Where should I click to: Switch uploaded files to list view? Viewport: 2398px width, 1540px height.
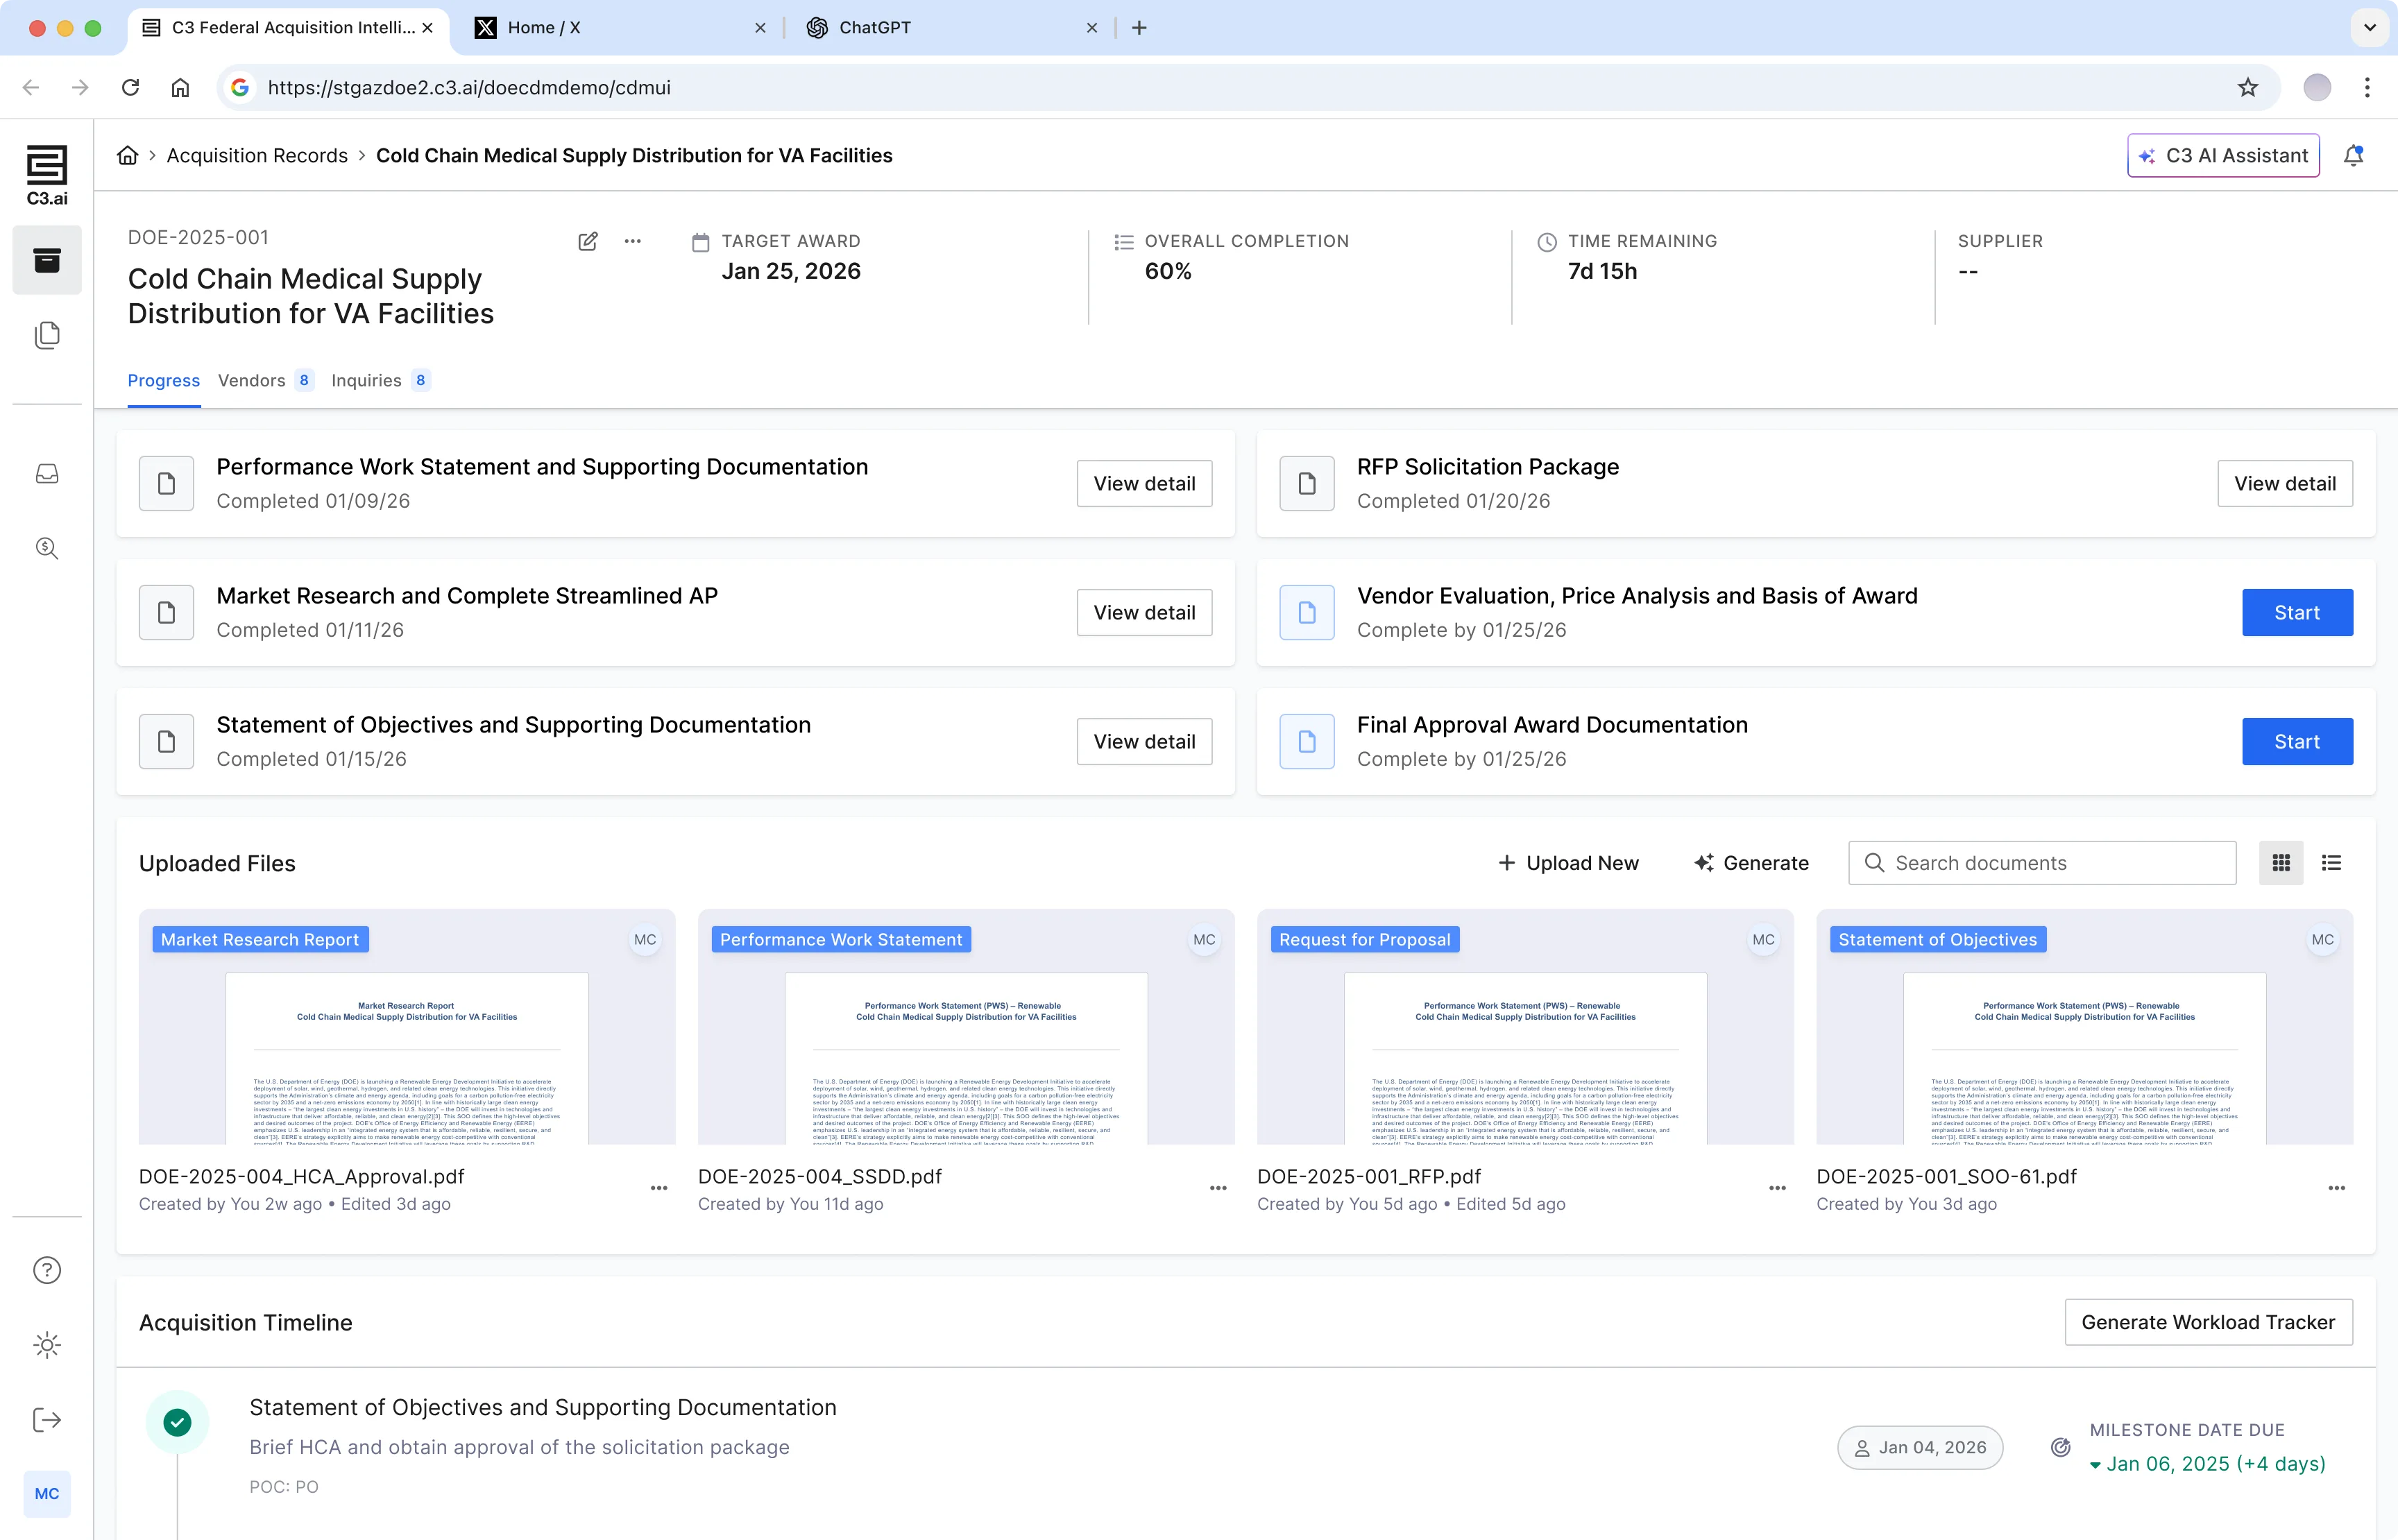[x=2331, y=863]
